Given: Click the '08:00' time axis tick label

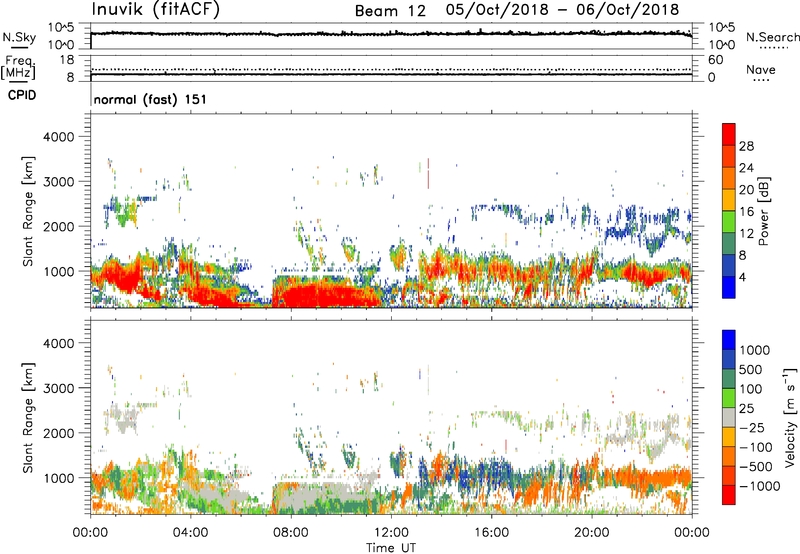Looking at the screenshot, I should pyautogui.click(x=291, y=533).
